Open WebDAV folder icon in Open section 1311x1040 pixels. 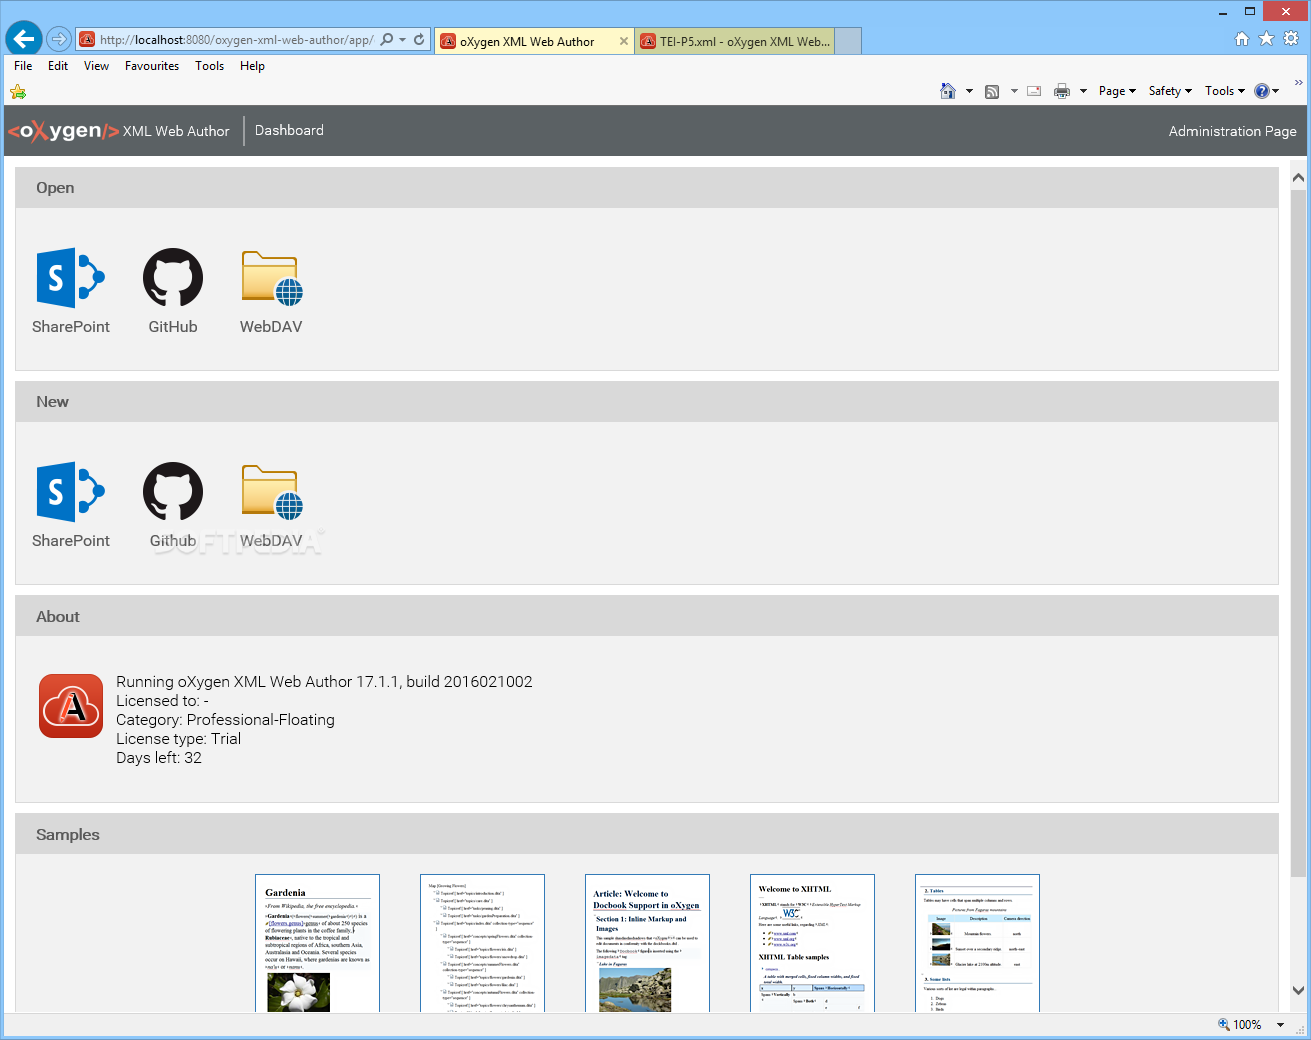pyautogui.click(x=272, y=278)
